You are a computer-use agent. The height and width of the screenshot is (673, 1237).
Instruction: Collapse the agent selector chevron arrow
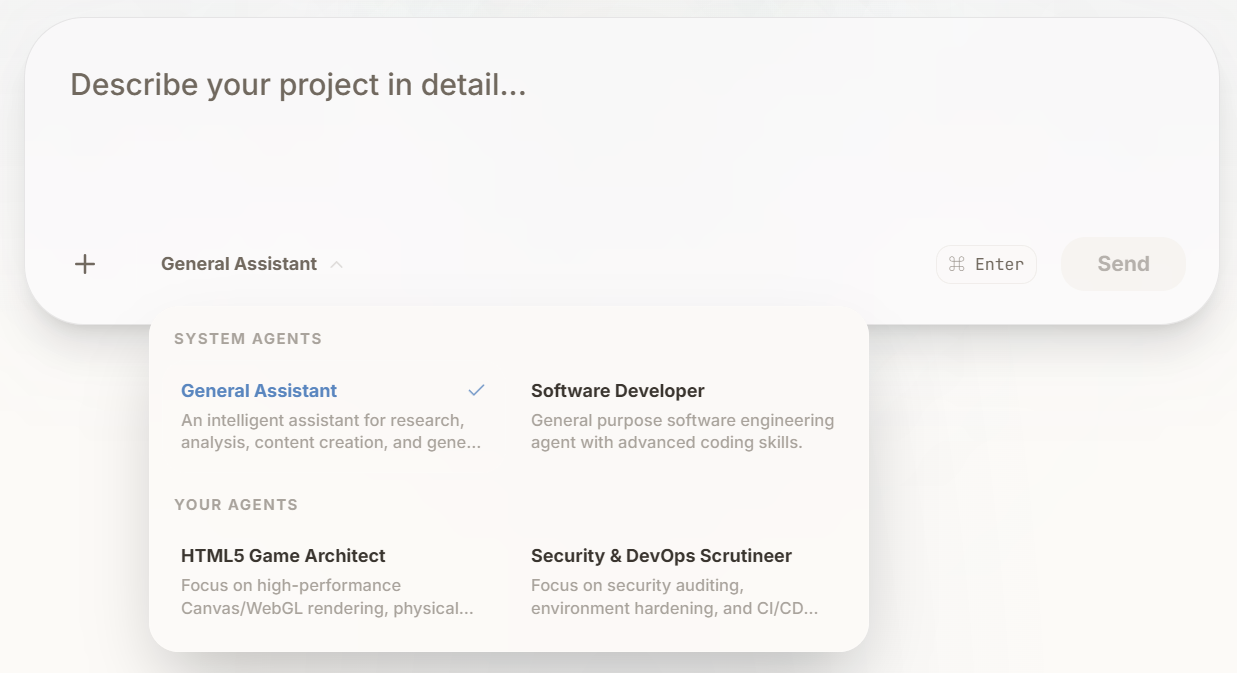337,265
